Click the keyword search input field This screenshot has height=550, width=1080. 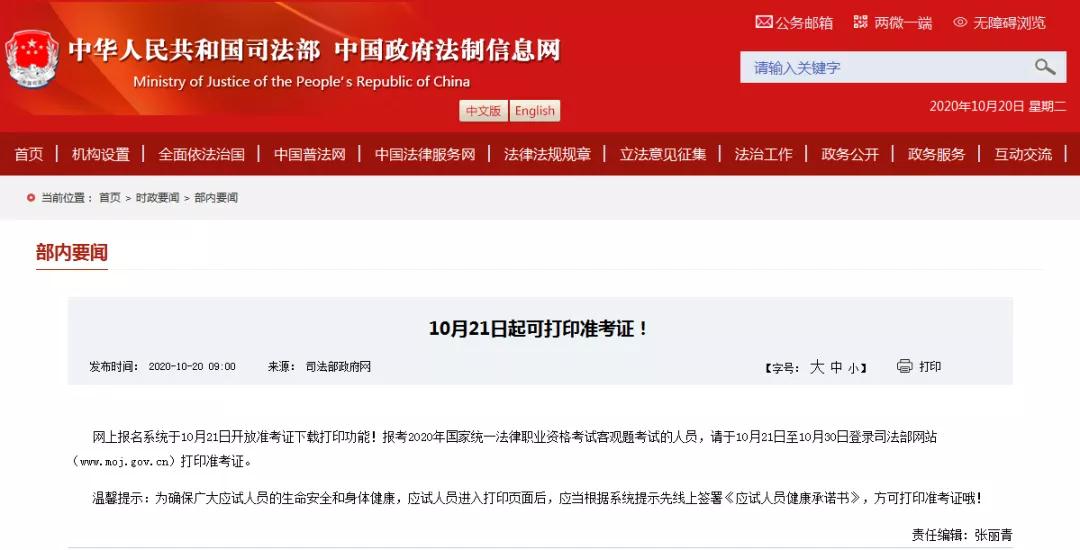885,67
